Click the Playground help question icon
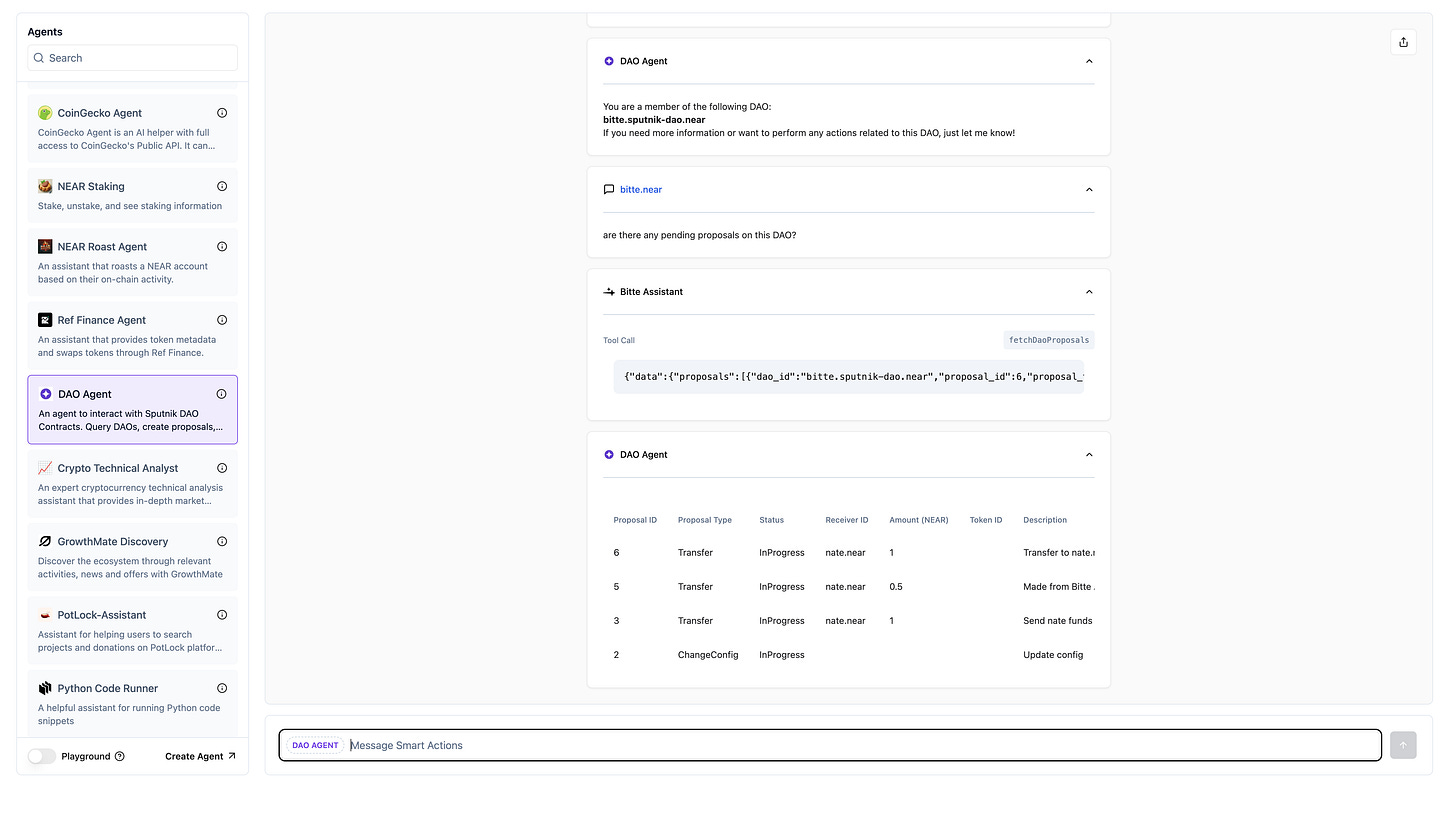 120,756
